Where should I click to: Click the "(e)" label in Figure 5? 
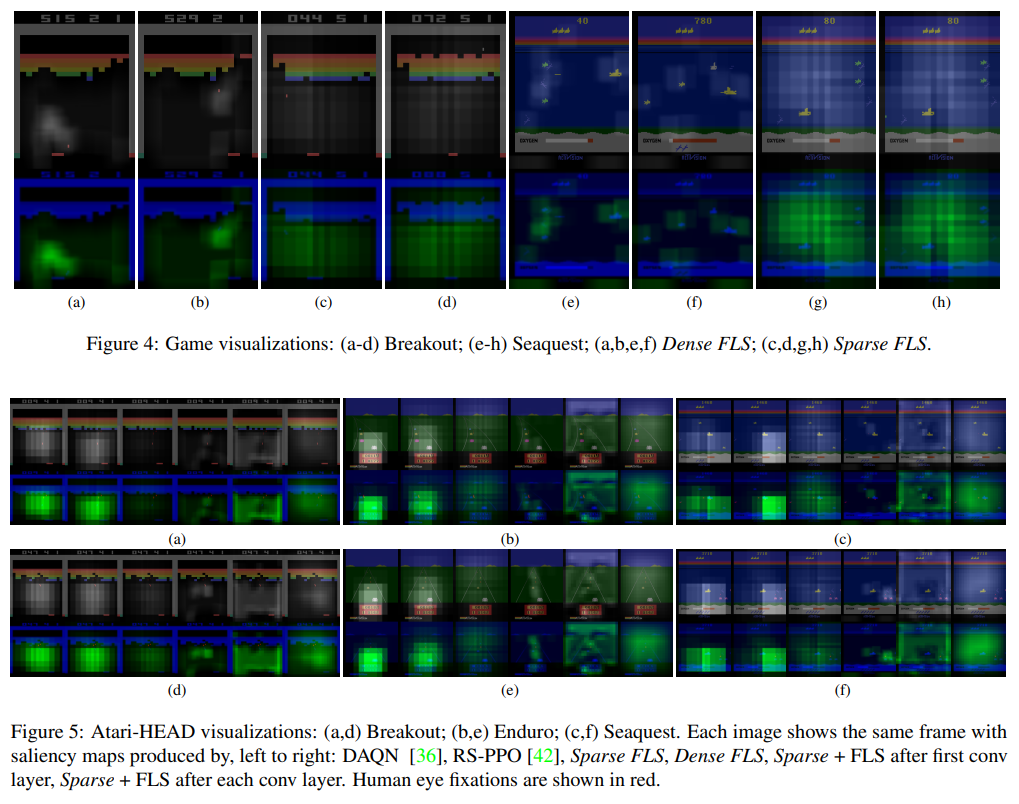click(x=510, y=690)
